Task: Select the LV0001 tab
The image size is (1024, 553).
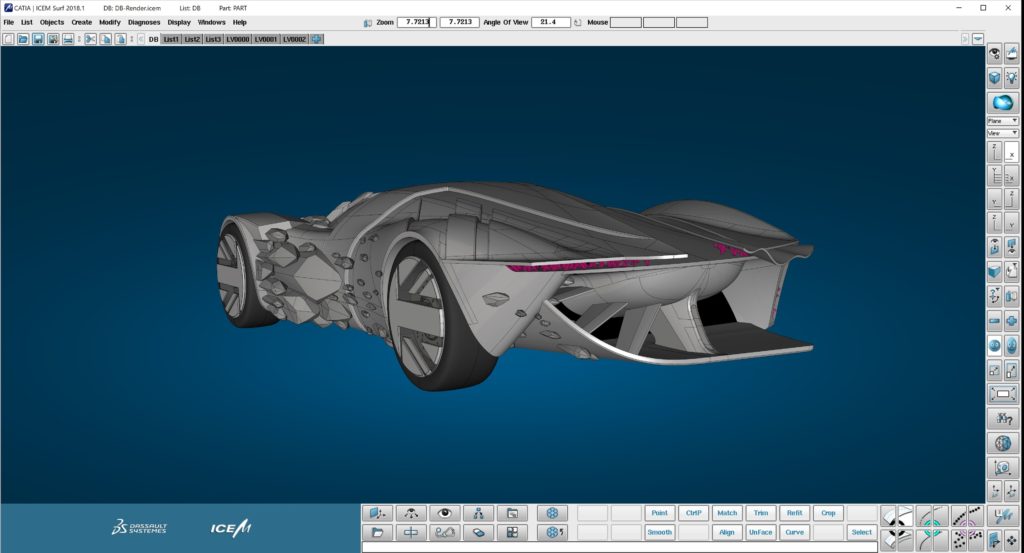Action: pos(265,39)
